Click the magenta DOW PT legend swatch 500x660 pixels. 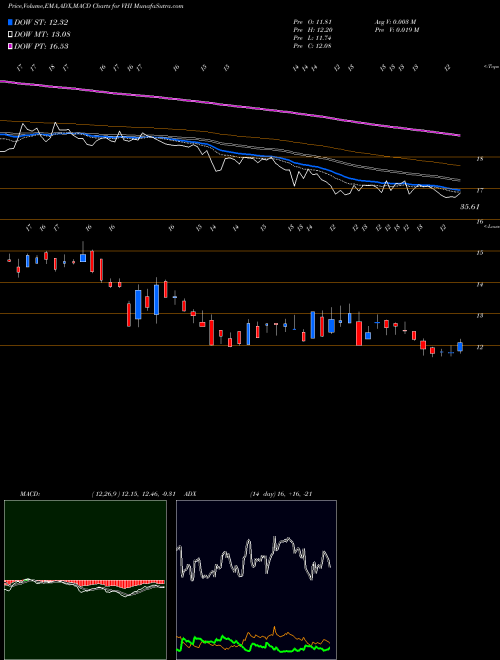10,46
